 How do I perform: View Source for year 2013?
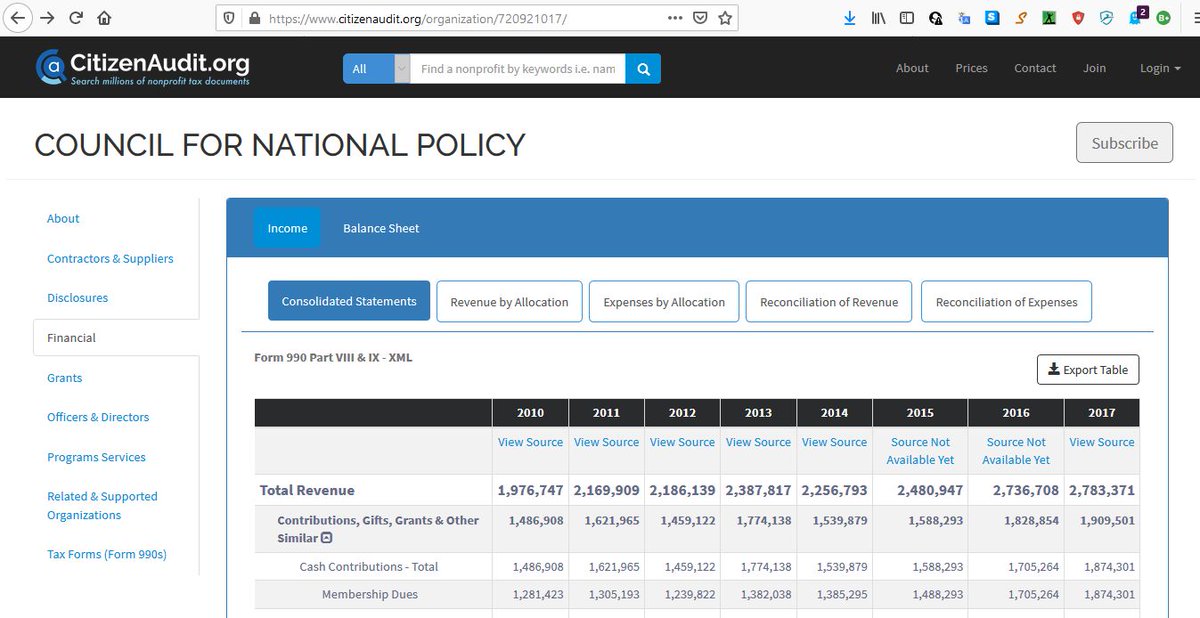[758, 442]
